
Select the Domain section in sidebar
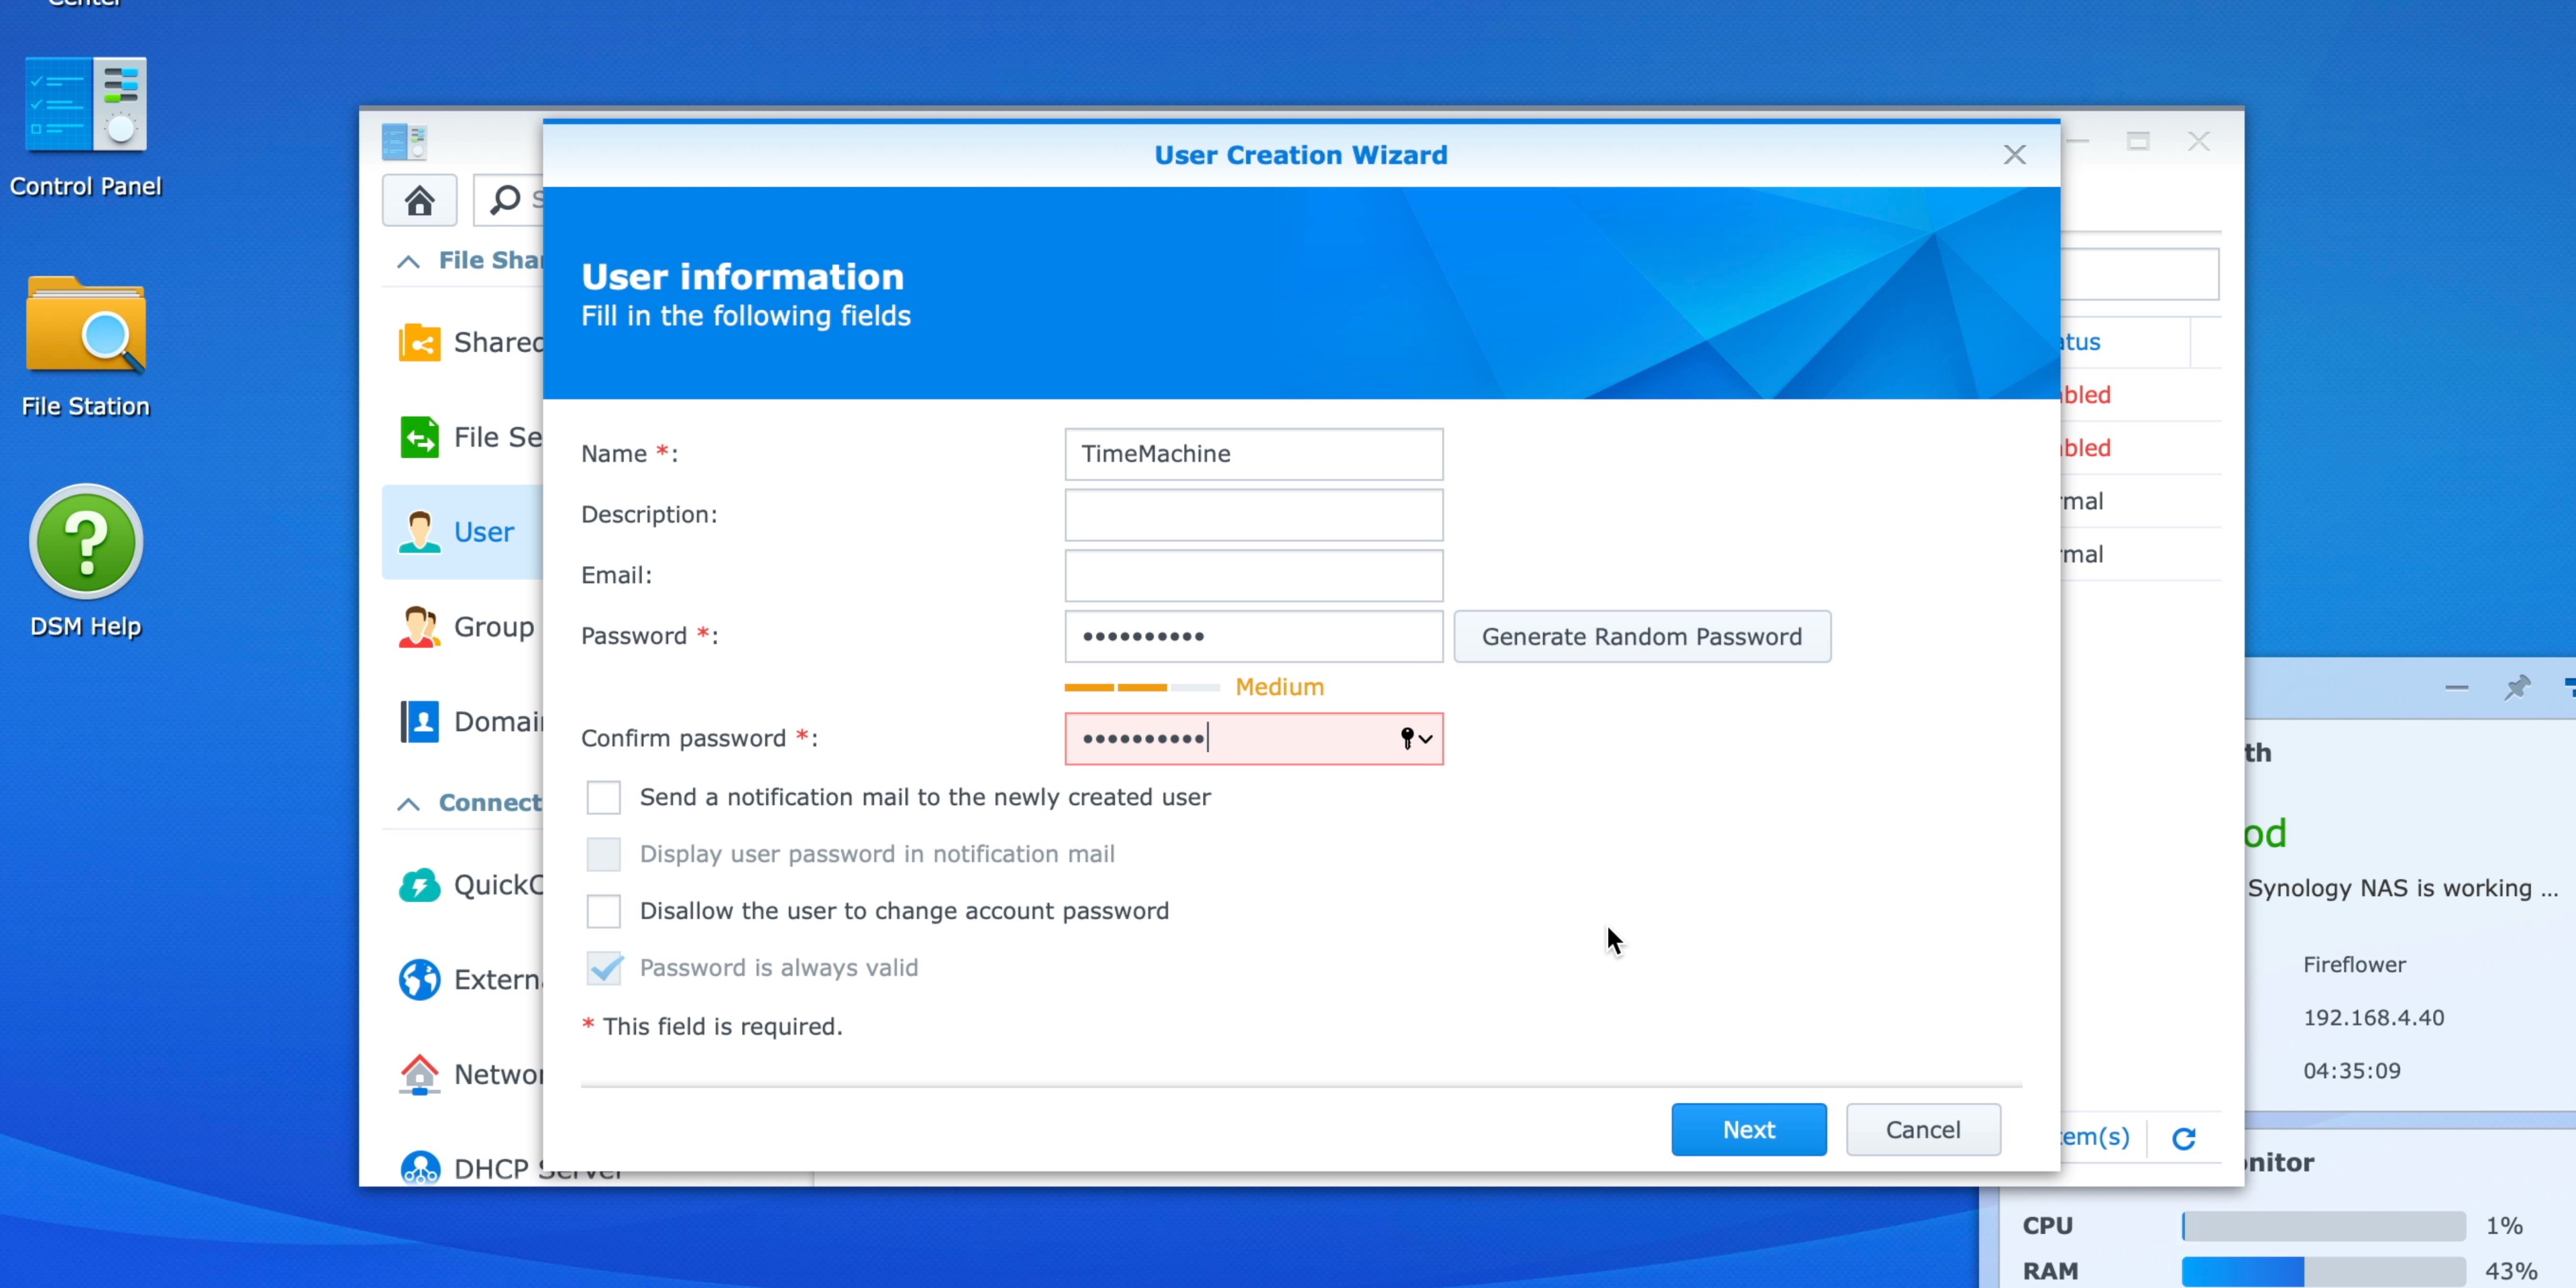(x=420, y=721)
